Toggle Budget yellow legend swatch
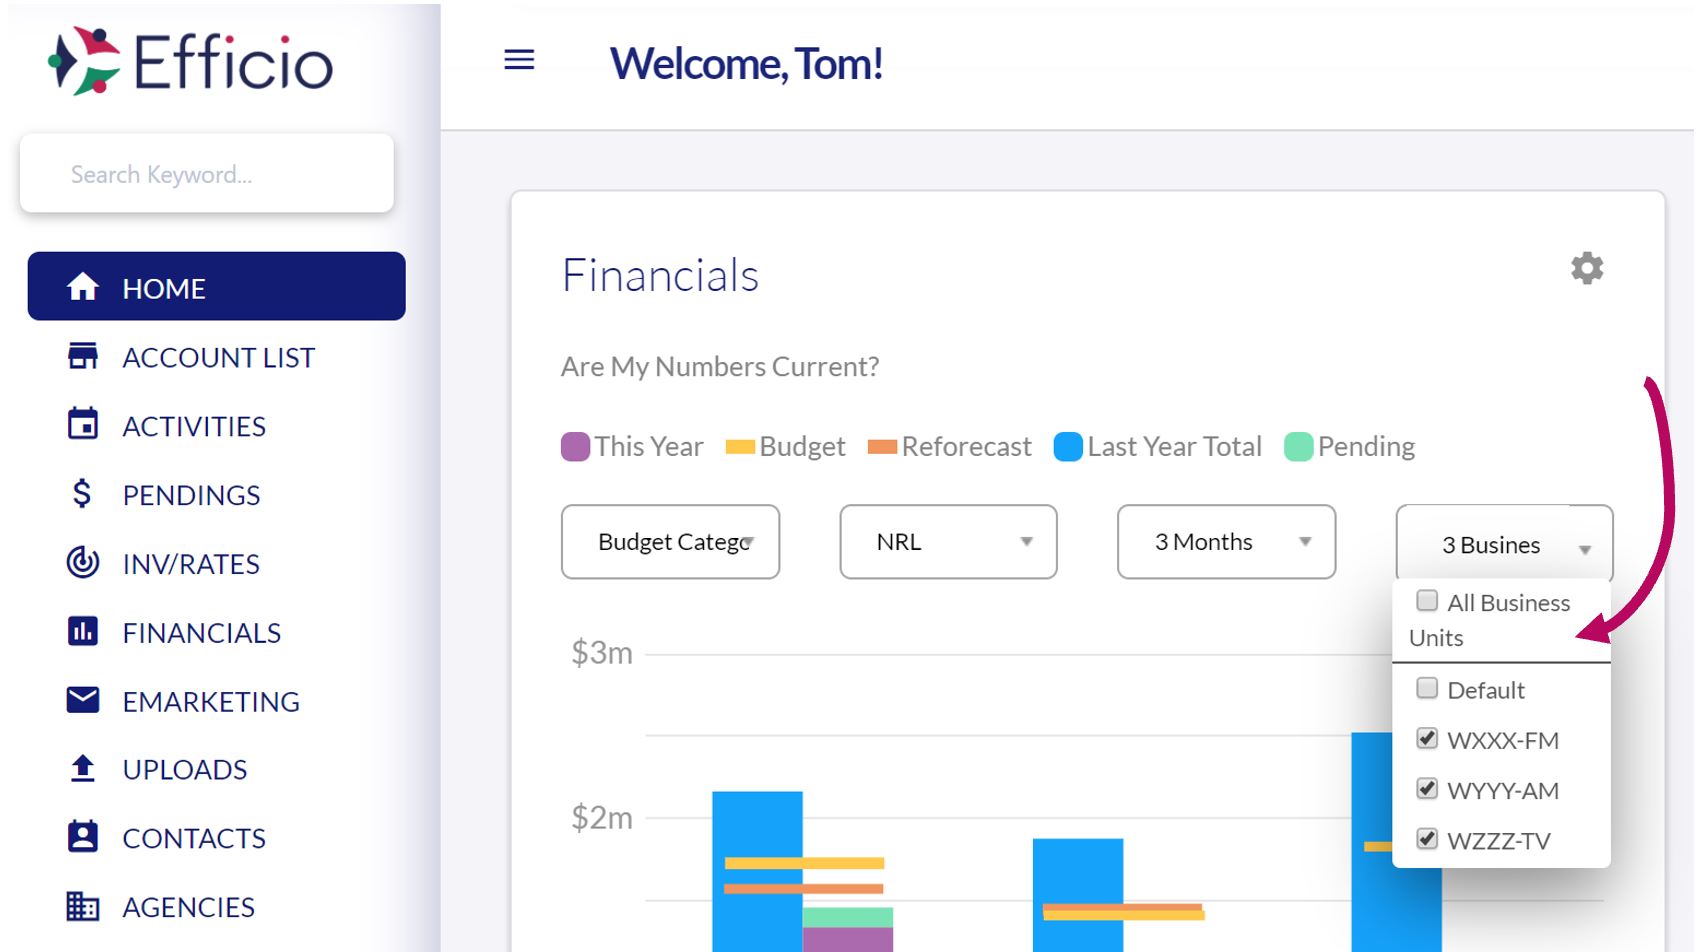 (740, 447)
